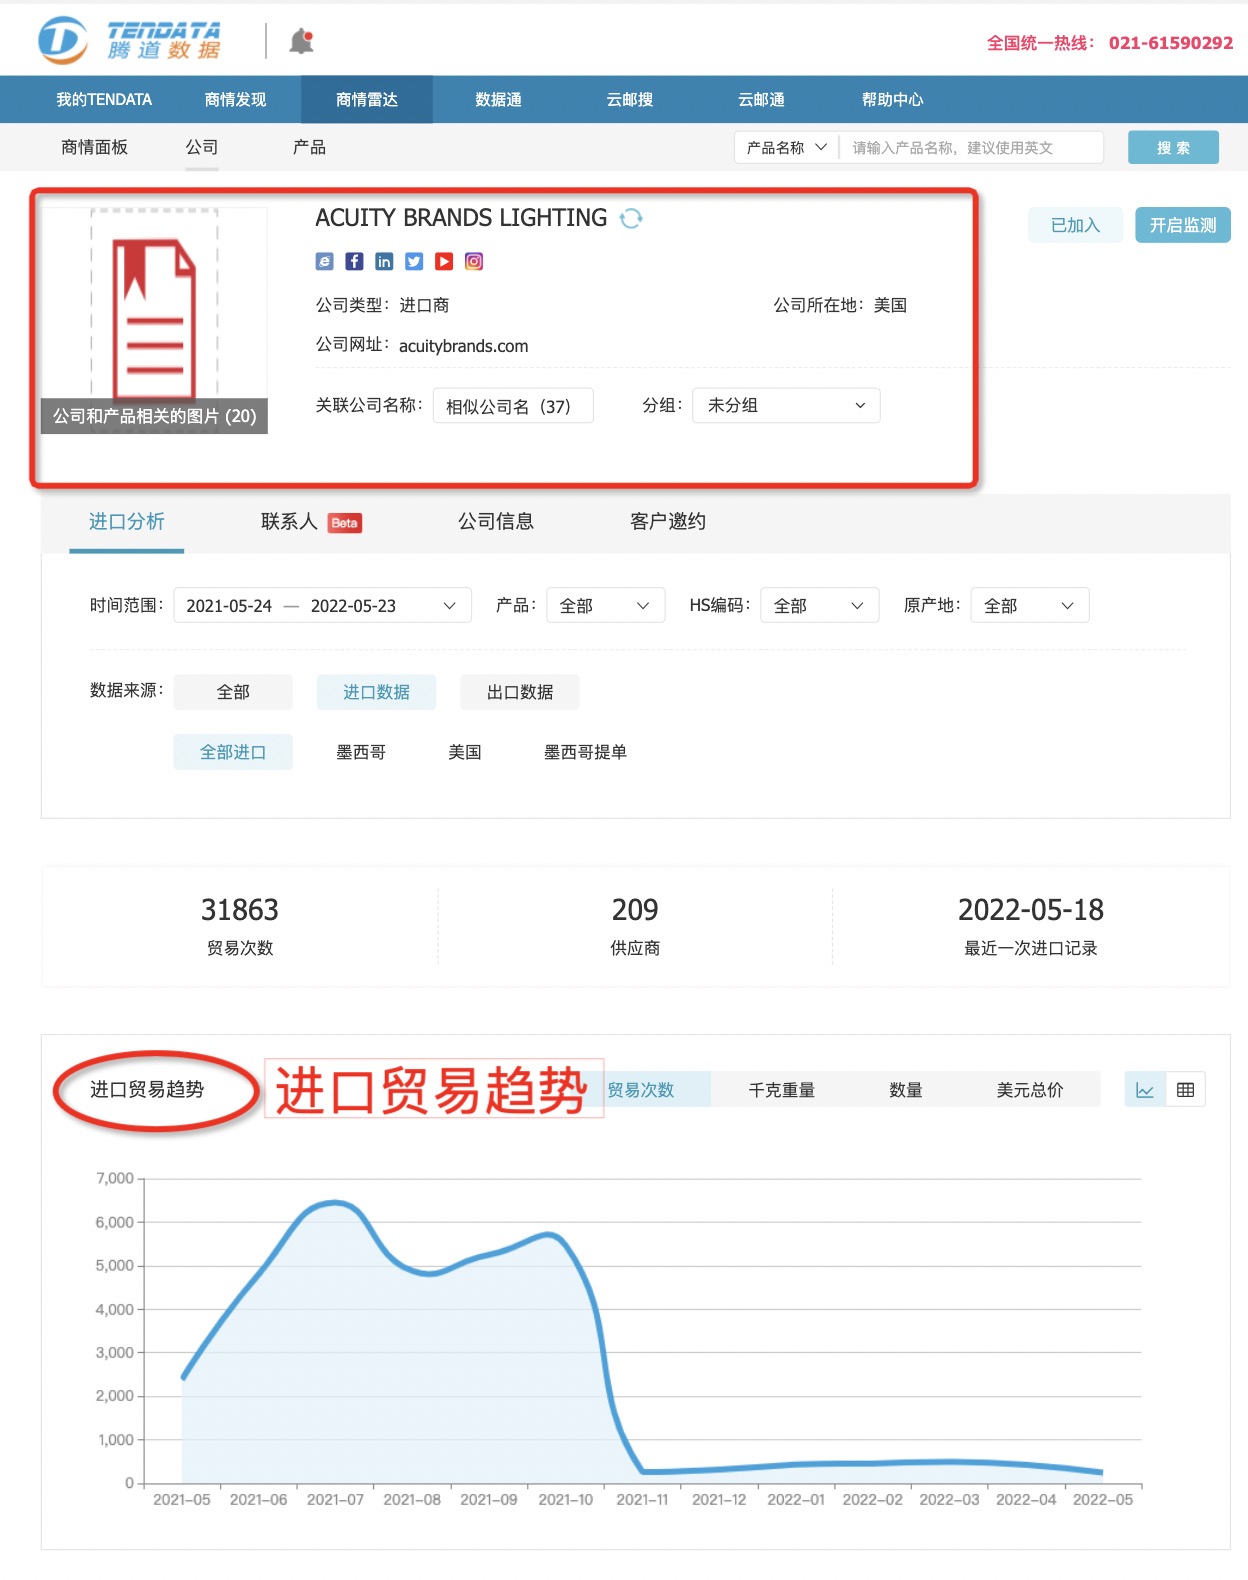Viewport: 1248px width, 1580px height.
Task: Click refresh icon beside ACUITY BRANDS LIGHTING
Action: tap(630, 218)
